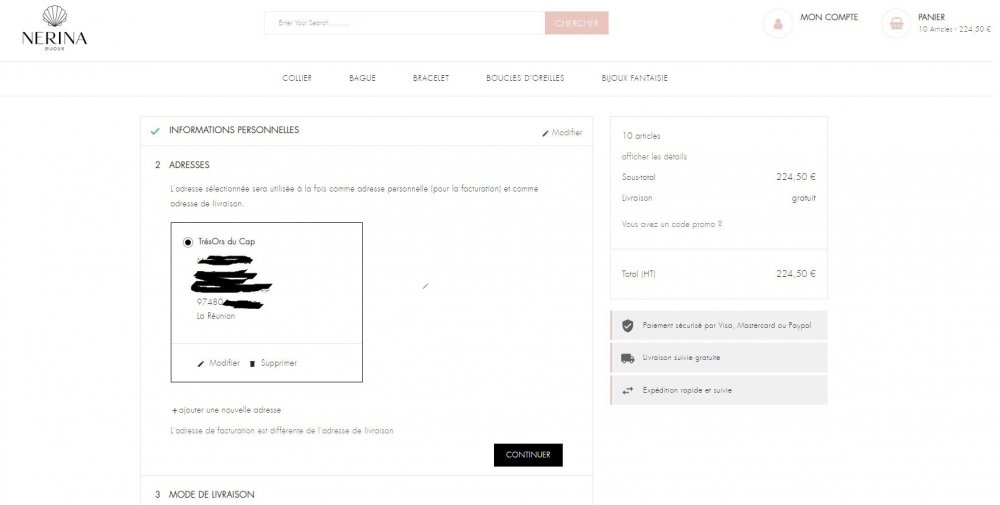Viewport: 1000px width, 505px height.
Task: Click pencil icon next to Informations Personnelles Modifier
Action: [545, 133]
